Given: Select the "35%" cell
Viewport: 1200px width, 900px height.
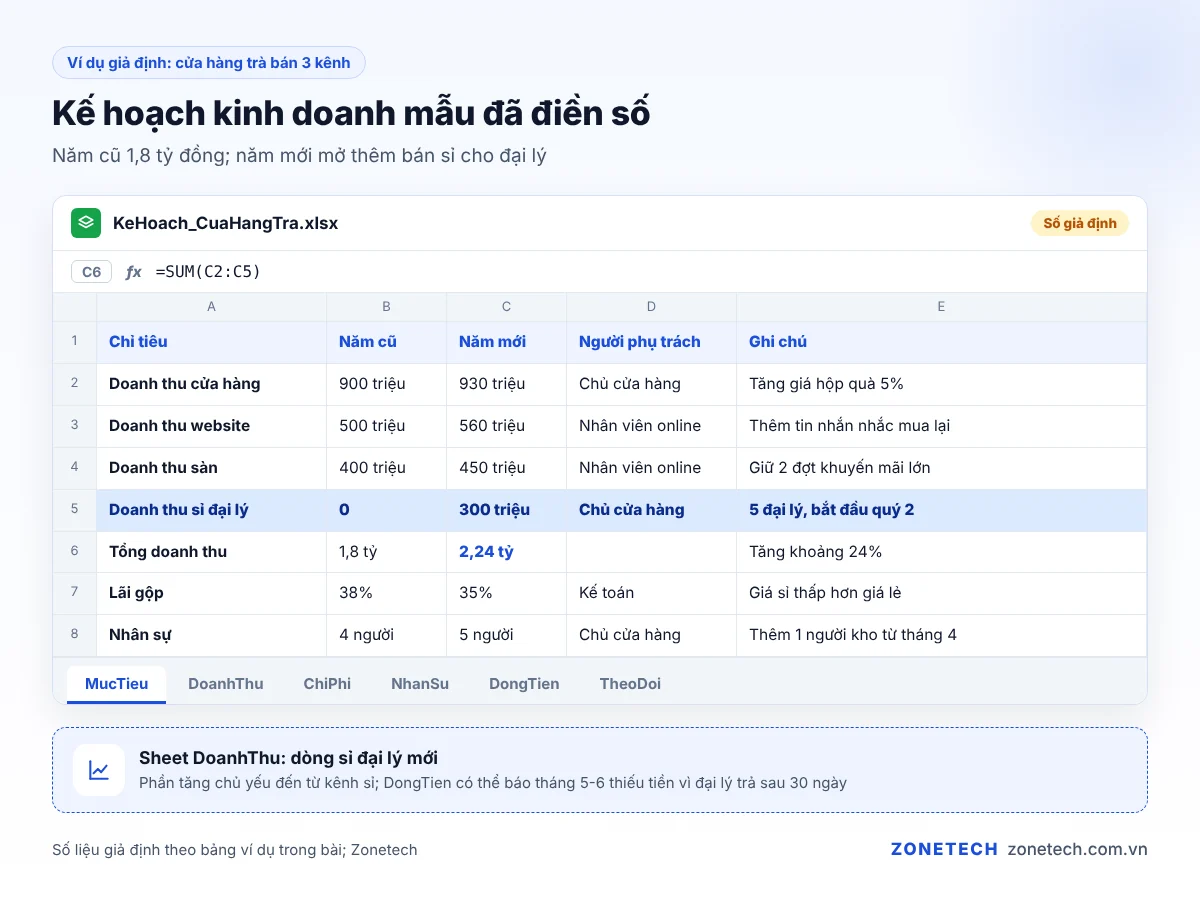Looking at the screenshot, I should (x=506, y=593).
